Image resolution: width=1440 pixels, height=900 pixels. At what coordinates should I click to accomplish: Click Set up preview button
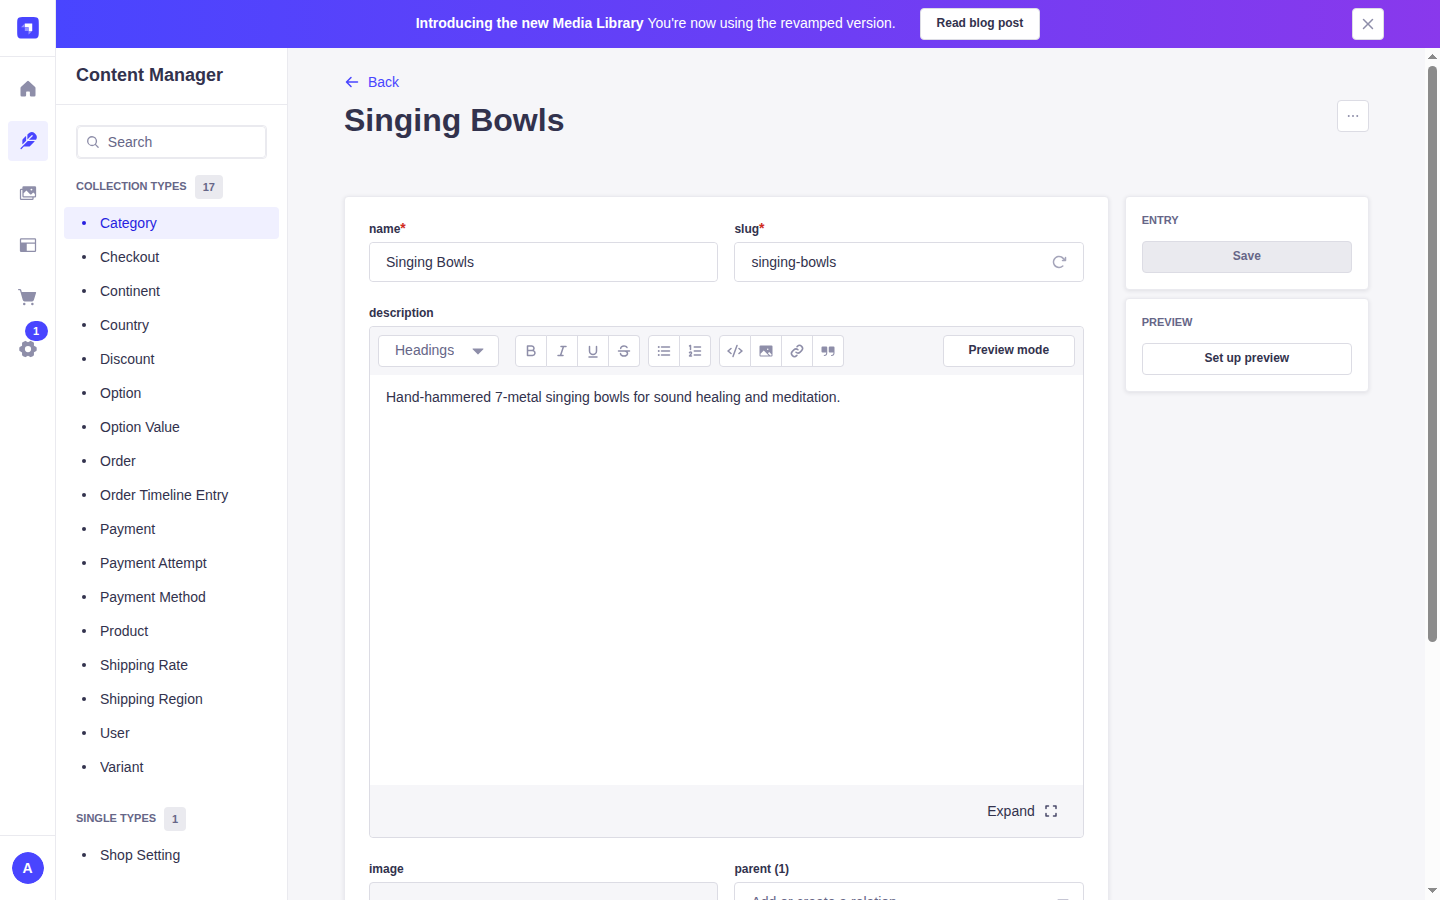(x=1247, y=359)
